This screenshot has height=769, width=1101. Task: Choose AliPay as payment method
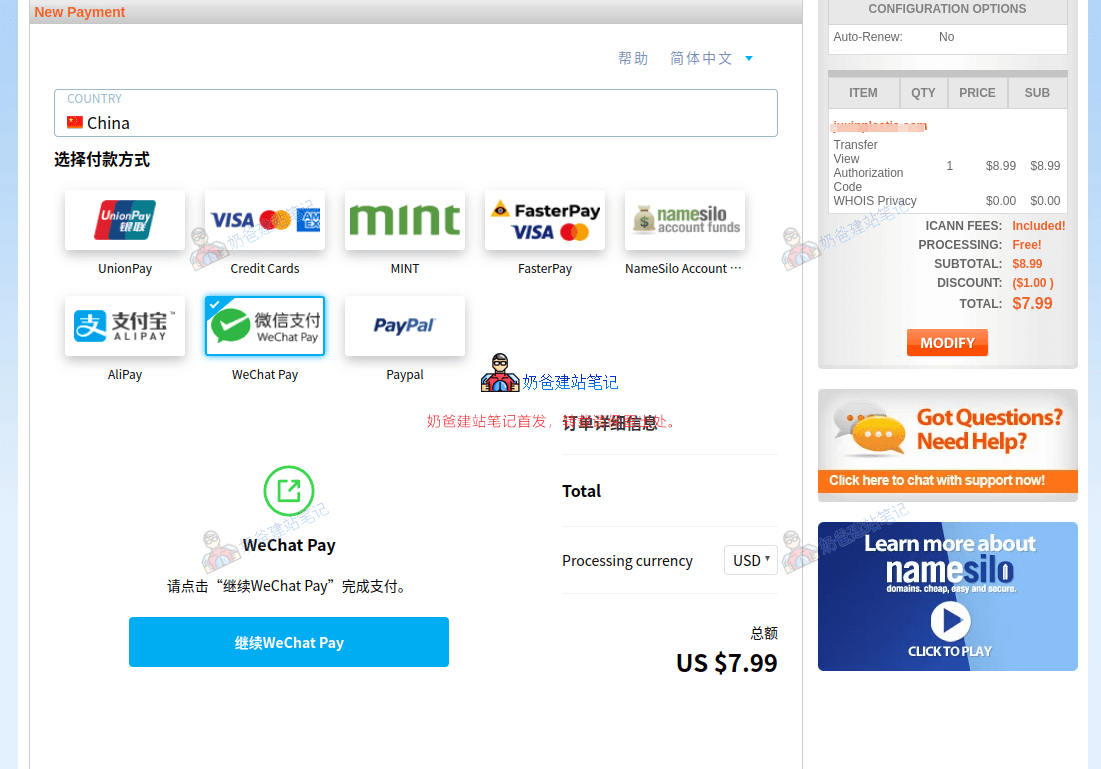pos(125,326)
